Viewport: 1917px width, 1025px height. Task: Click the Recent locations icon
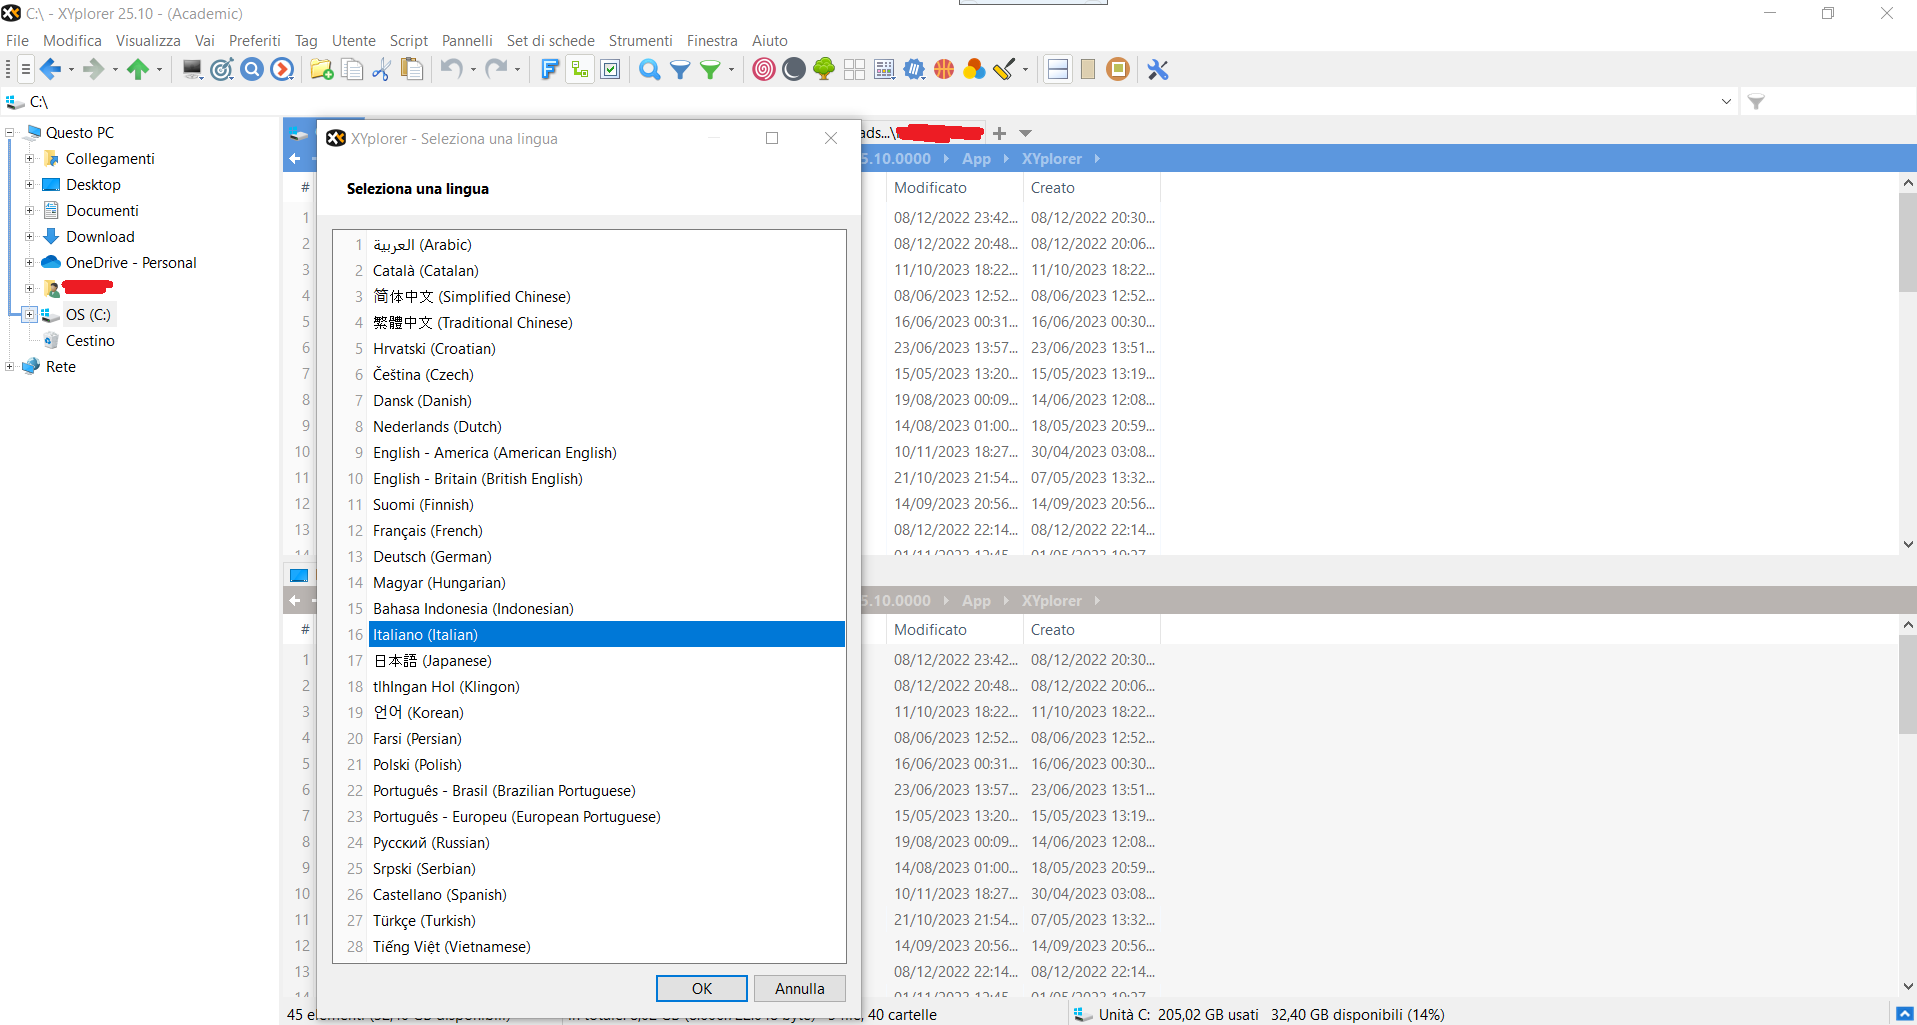[x=283, y=69]
